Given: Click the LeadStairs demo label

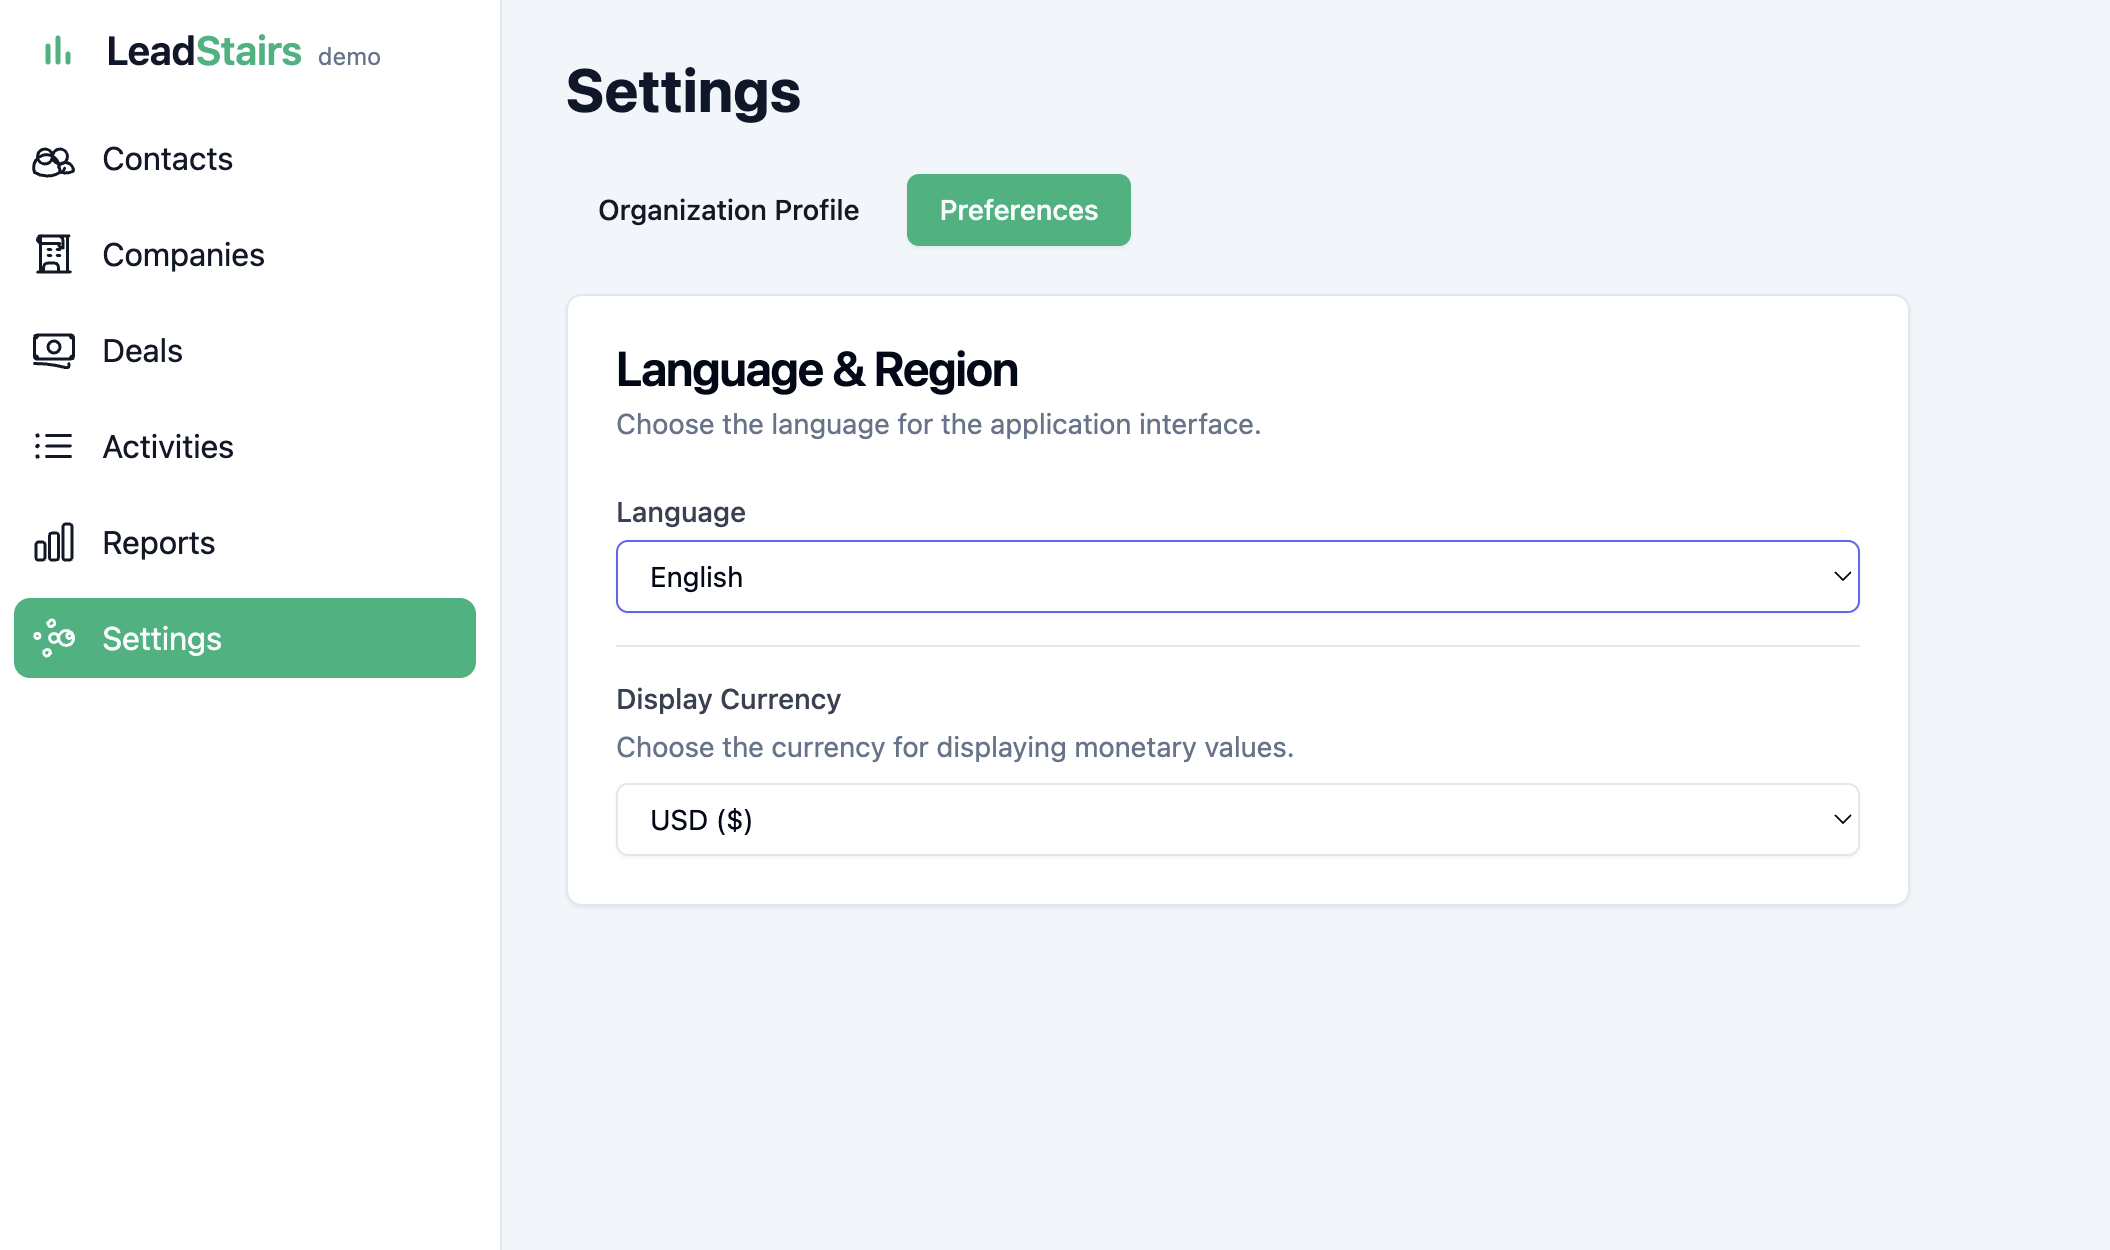Looking at the screenshot, I should click(x=349, y=57).
